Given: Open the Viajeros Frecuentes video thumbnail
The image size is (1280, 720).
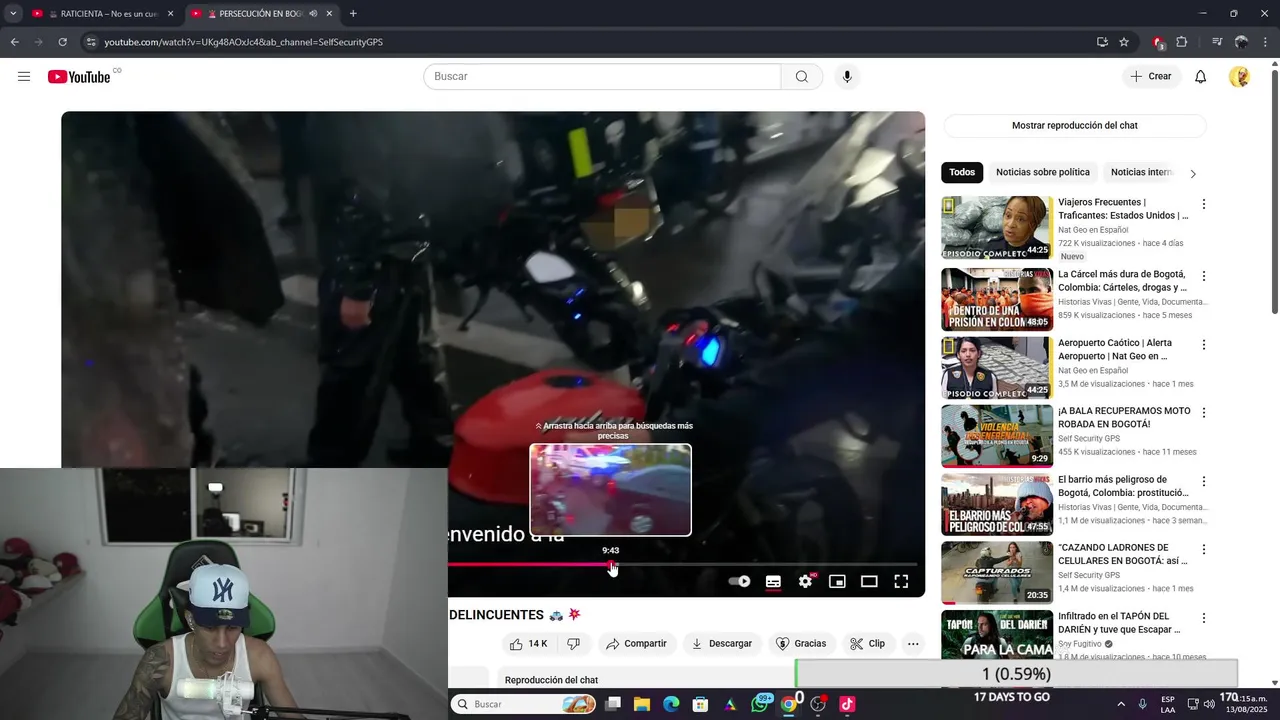Looking at the screenshot, I should coord(997,228).
